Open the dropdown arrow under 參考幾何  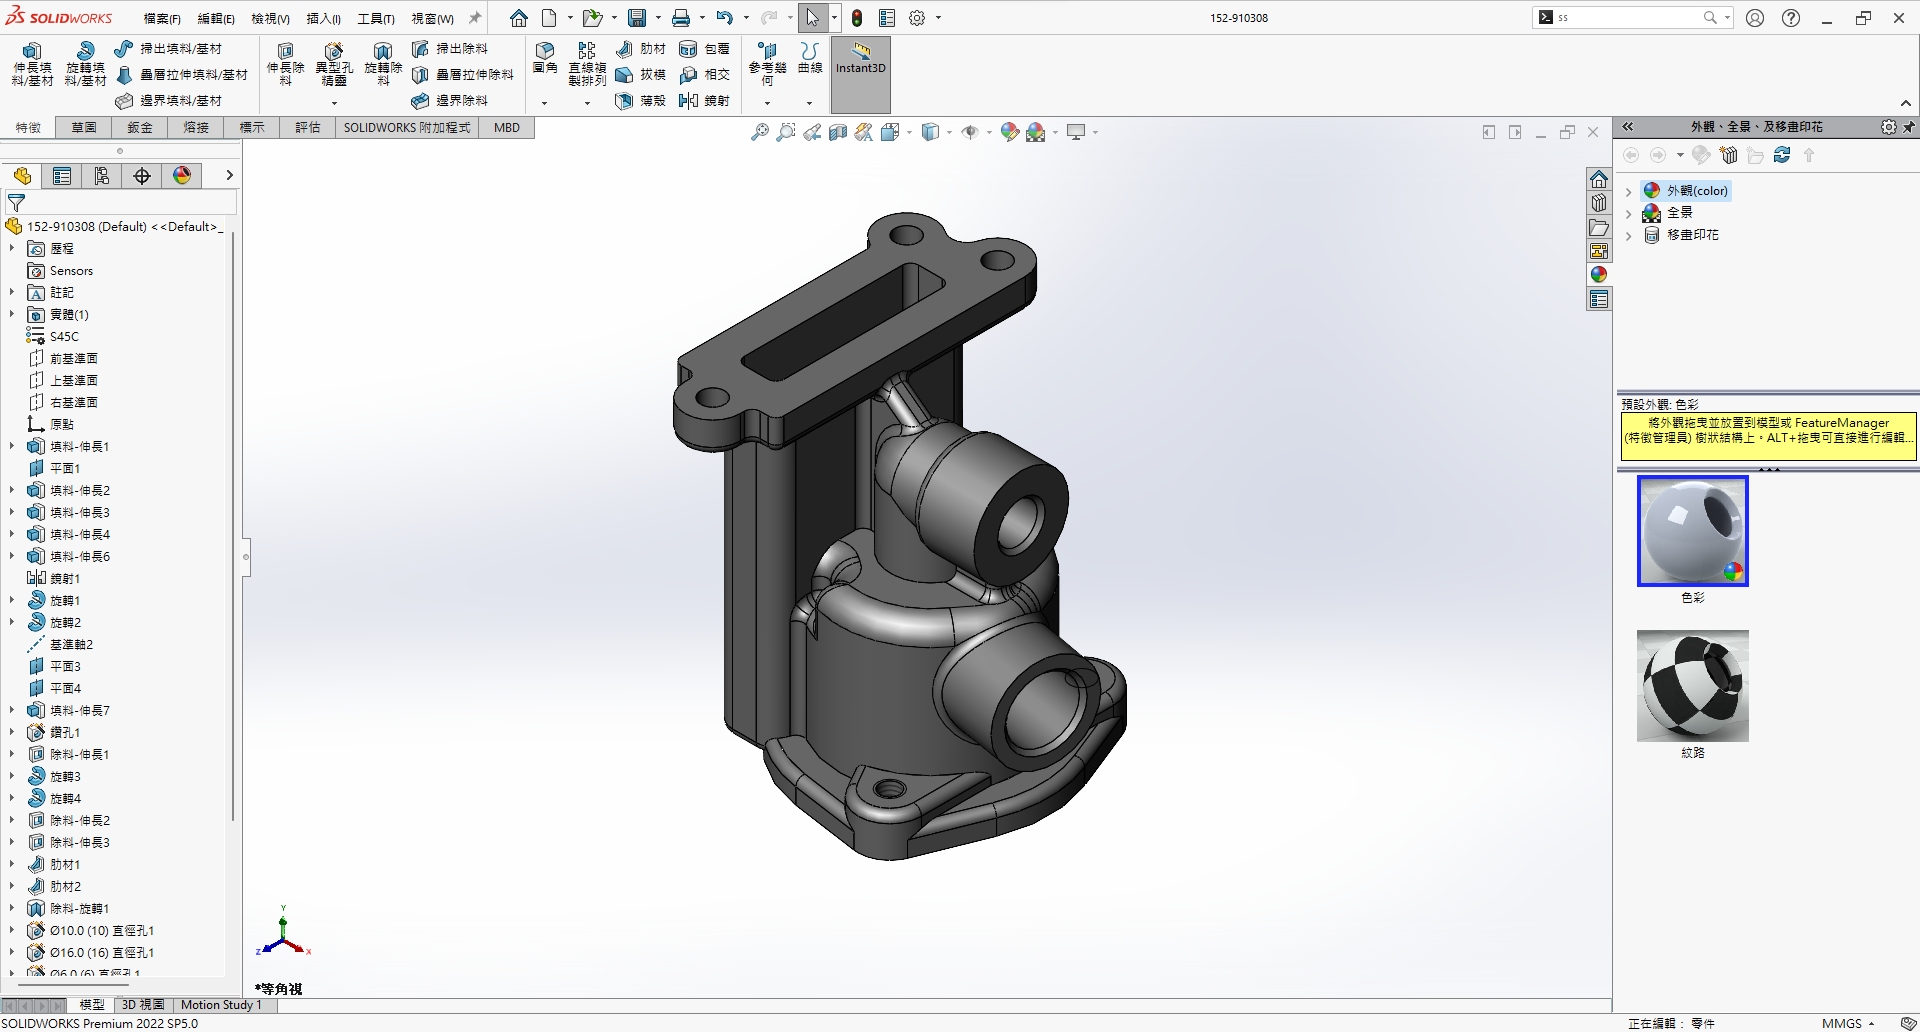point(767,103)
